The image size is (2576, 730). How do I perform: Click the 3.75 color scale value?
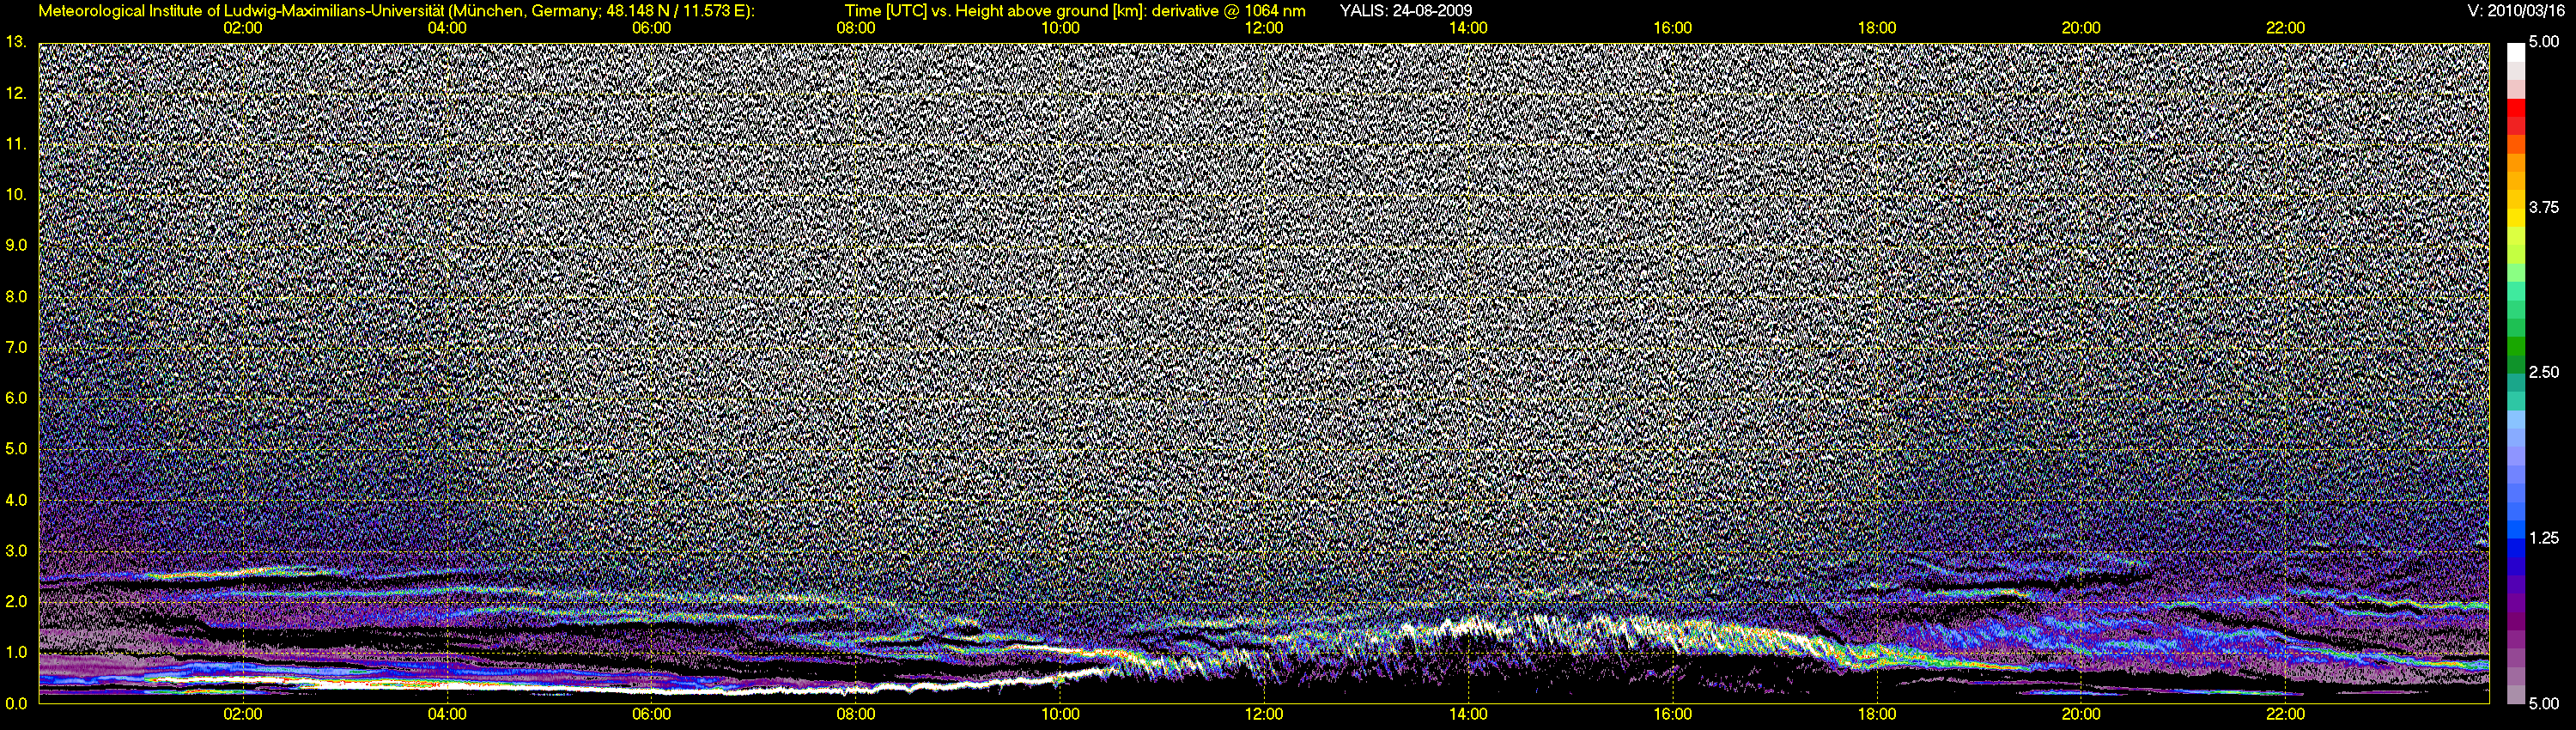[2543, 207]
